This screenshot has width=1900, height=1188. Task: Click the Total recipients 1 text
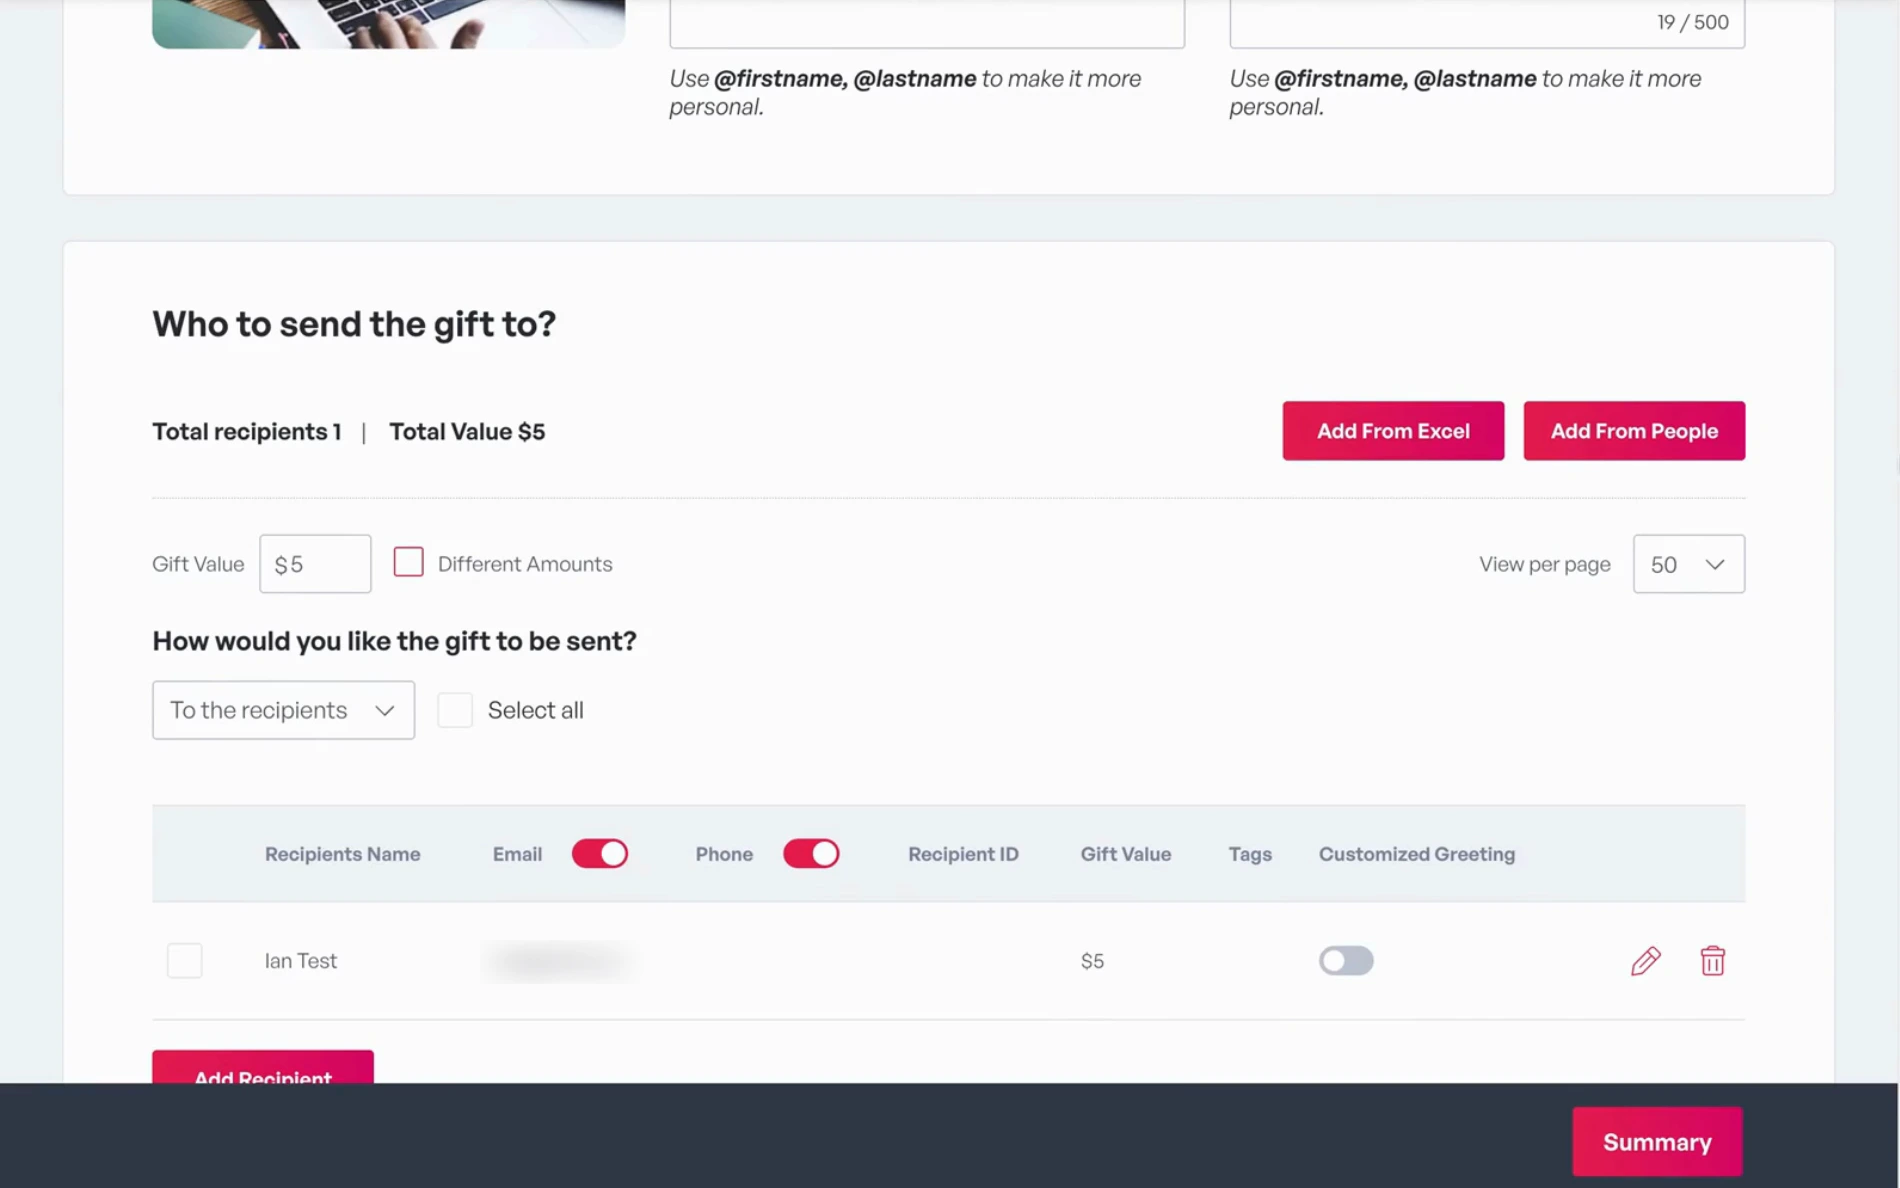pos(246,432)
